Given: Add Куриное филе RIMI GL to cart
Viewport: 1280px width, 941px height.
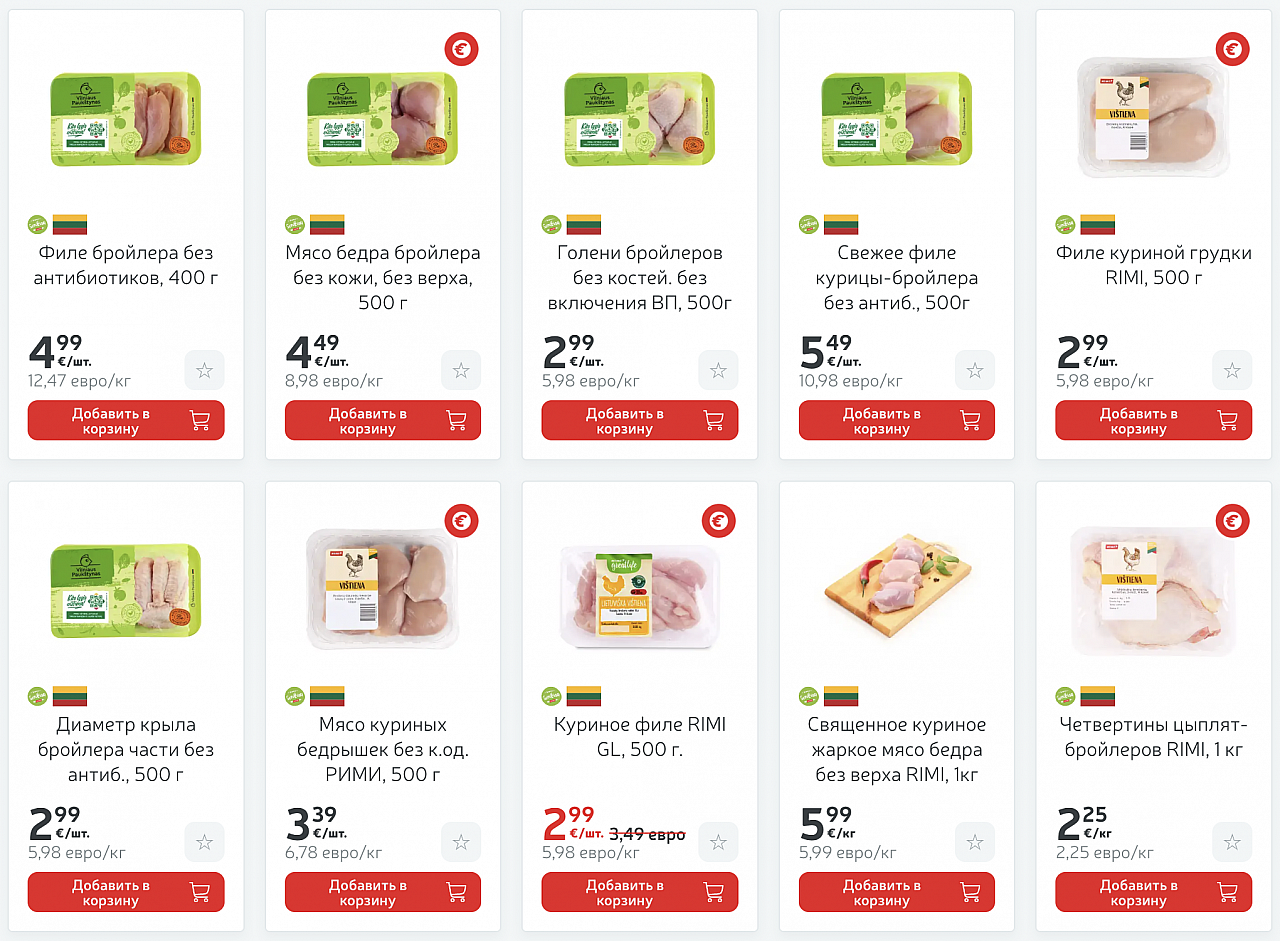Looking at the screenshot, I should 640,892.
